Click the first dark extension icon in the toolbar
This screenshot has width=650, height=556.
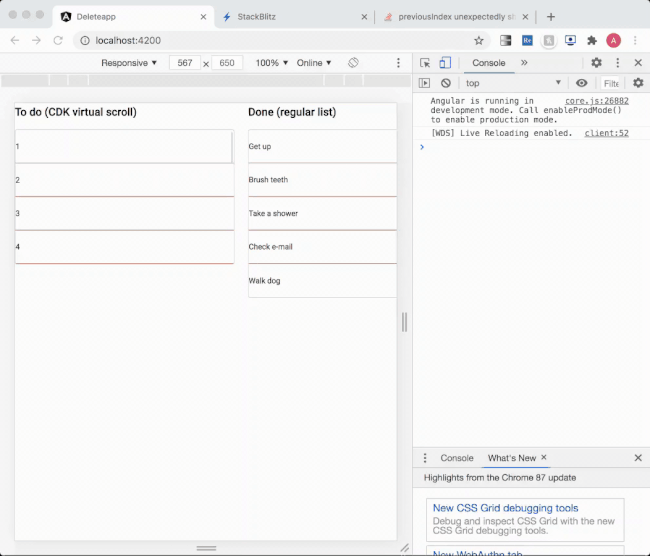pyautogui.click(x=505, y=40)
